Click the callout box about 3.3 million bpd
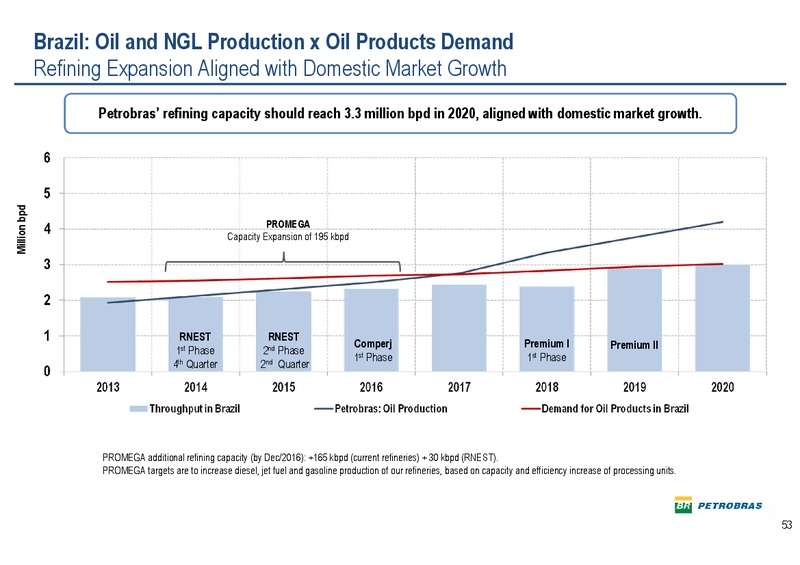 coord(400,113)
